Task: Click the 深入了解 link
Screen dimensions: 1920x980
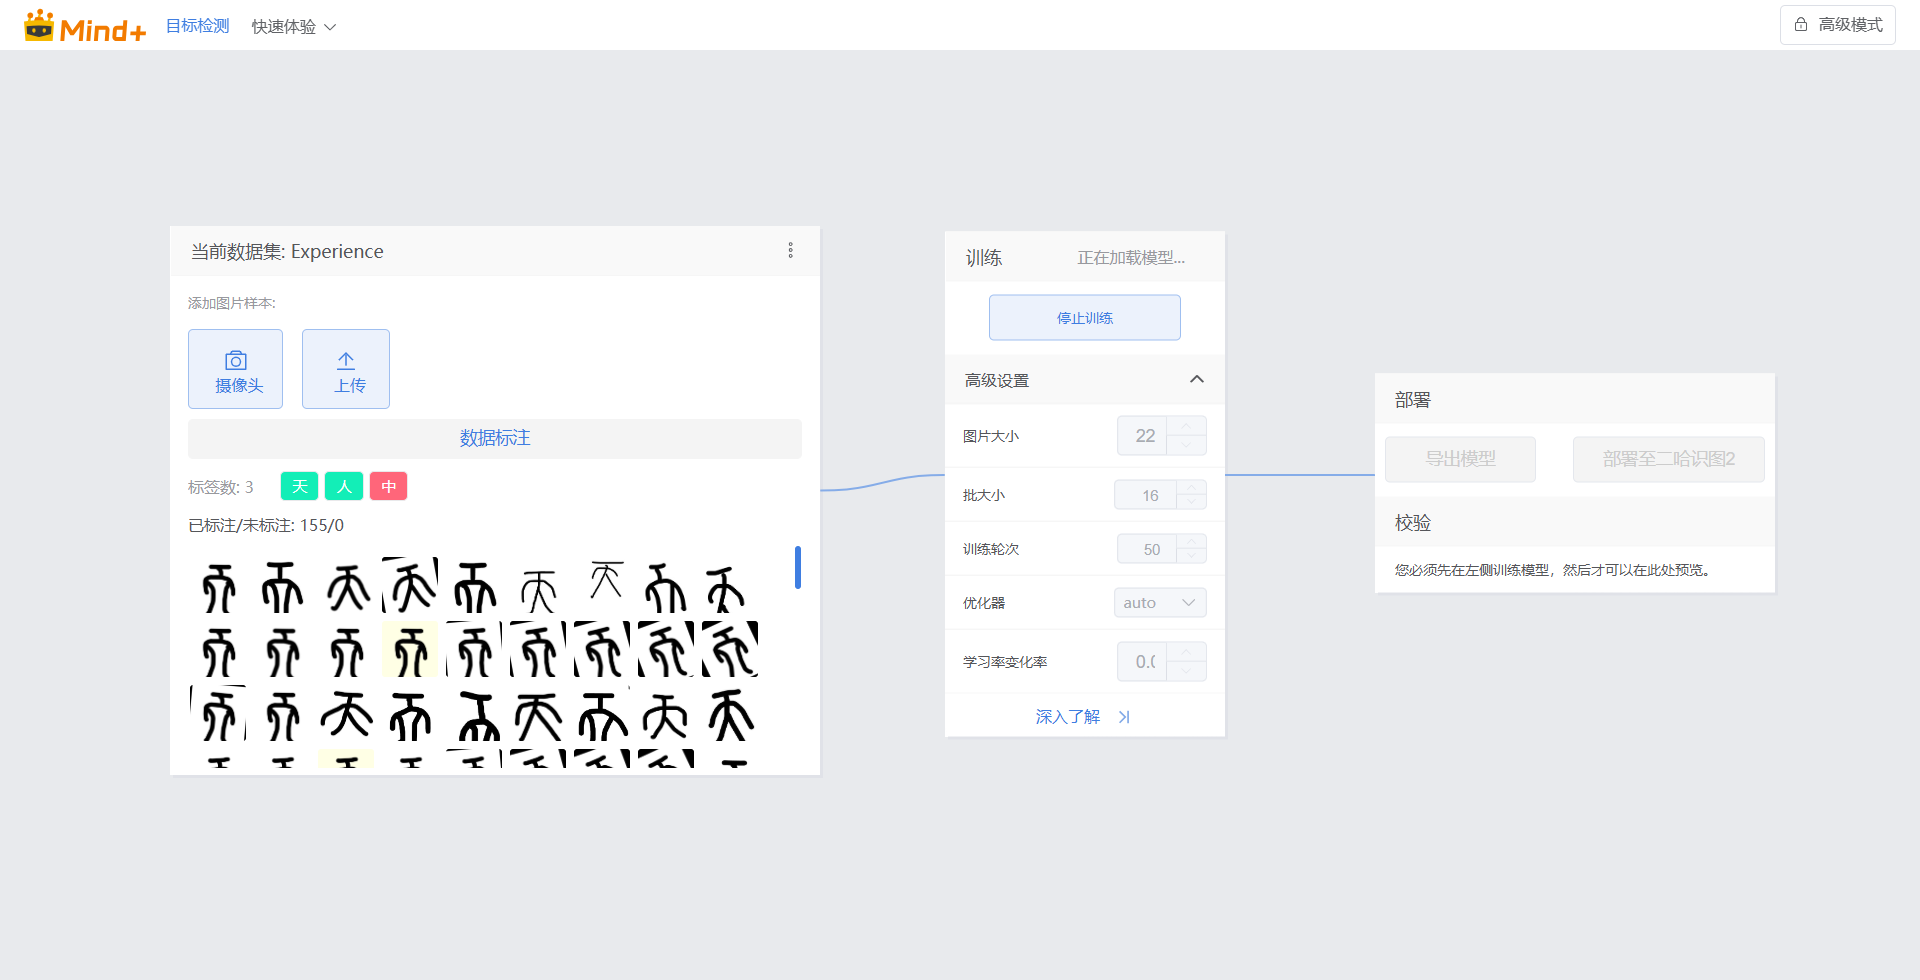Action: tap(1067, 717)
